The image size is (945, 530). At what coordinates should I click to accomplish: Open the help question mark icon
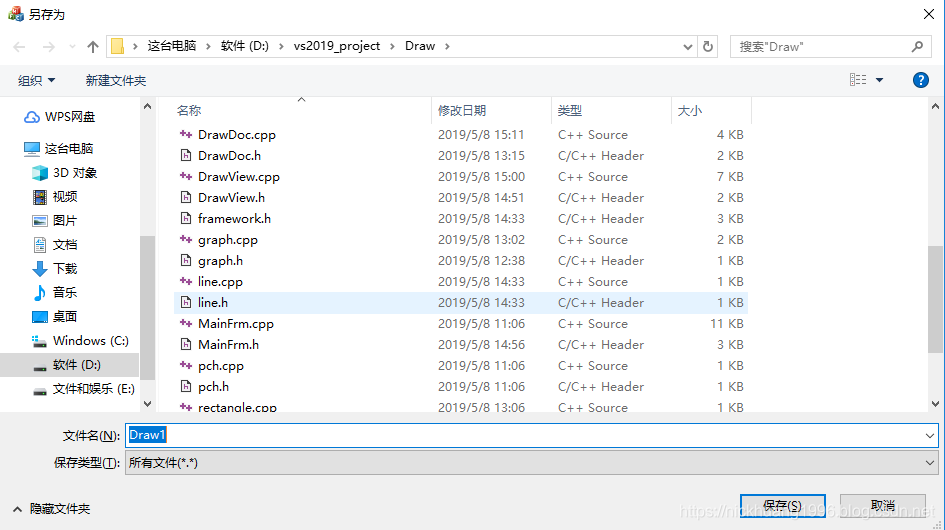click(920, 80)
